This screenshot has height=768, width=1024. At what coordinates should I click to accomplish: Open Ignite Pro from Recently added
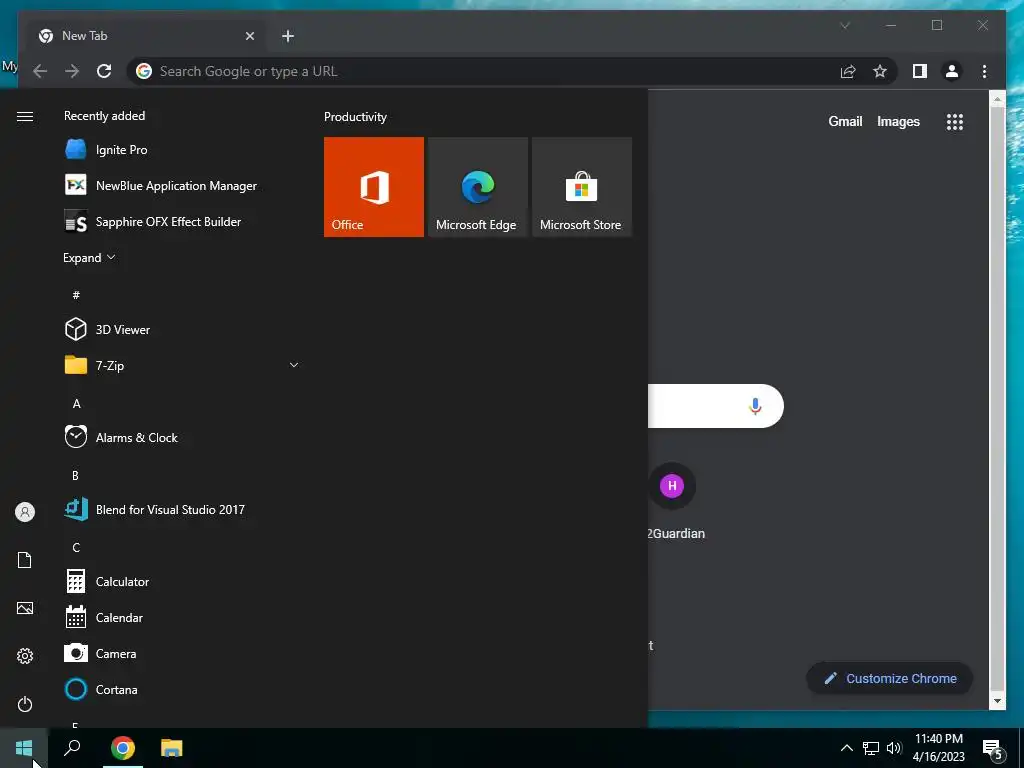[182, 150]
